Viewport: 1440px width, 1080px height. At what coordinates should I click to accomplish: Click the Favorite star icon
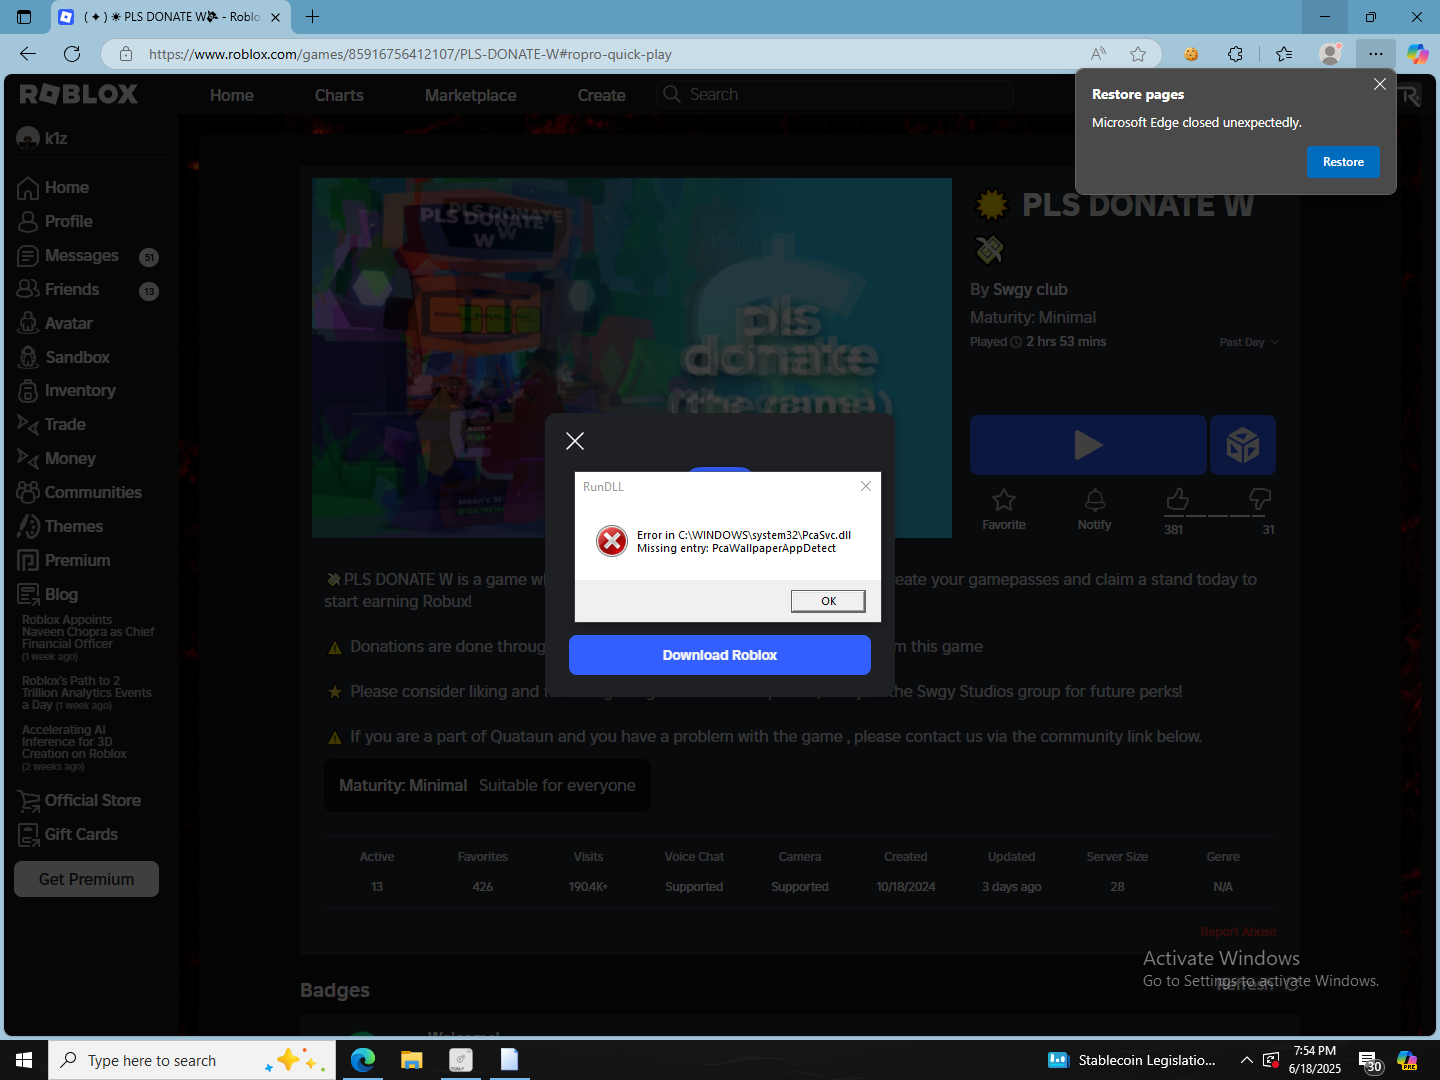click(1003, 499)
